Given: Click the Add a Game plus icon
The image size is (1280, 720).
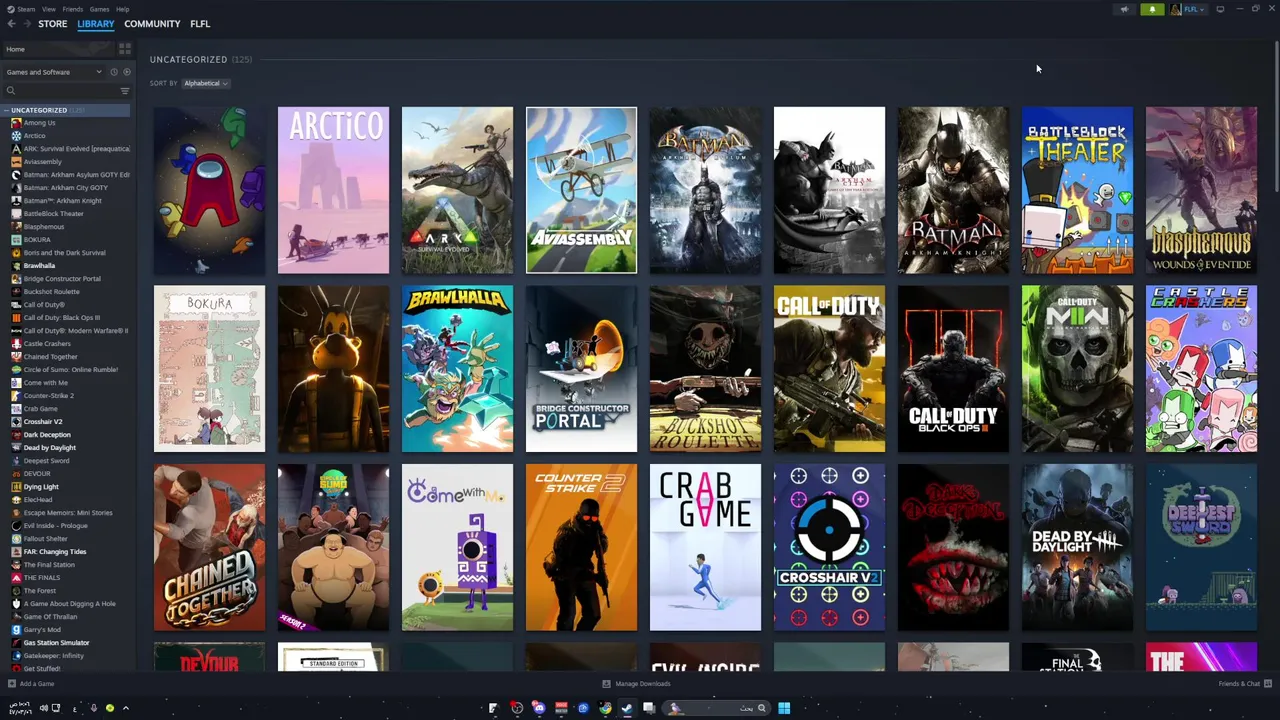Looking at the screenshot, I should [x=11, y=684].
